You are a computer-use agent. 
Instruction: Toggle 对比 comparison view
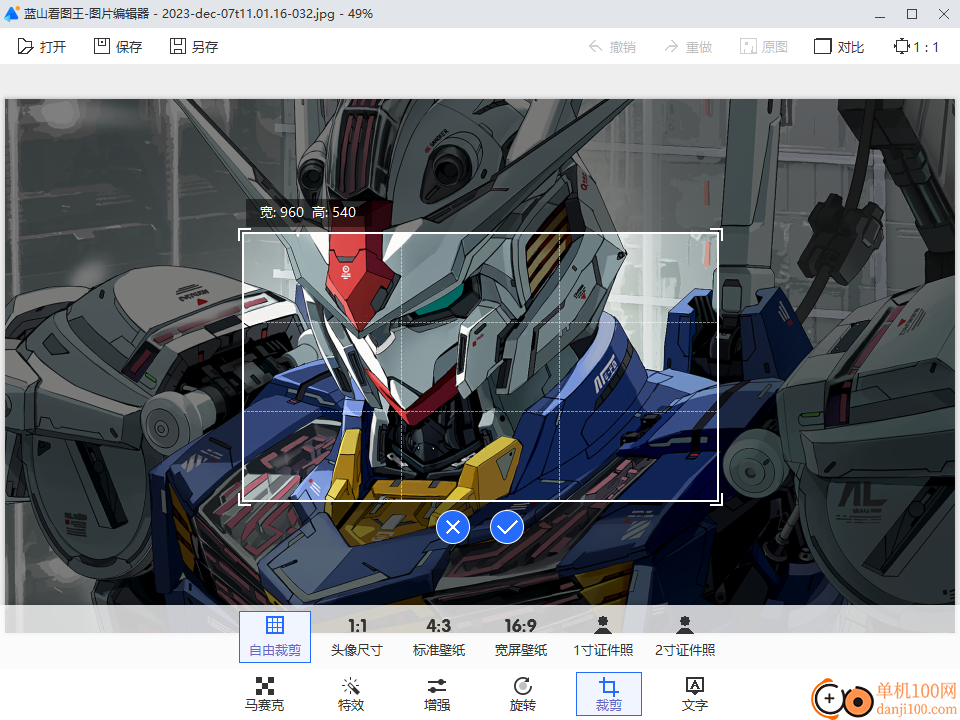click(839, 47)
